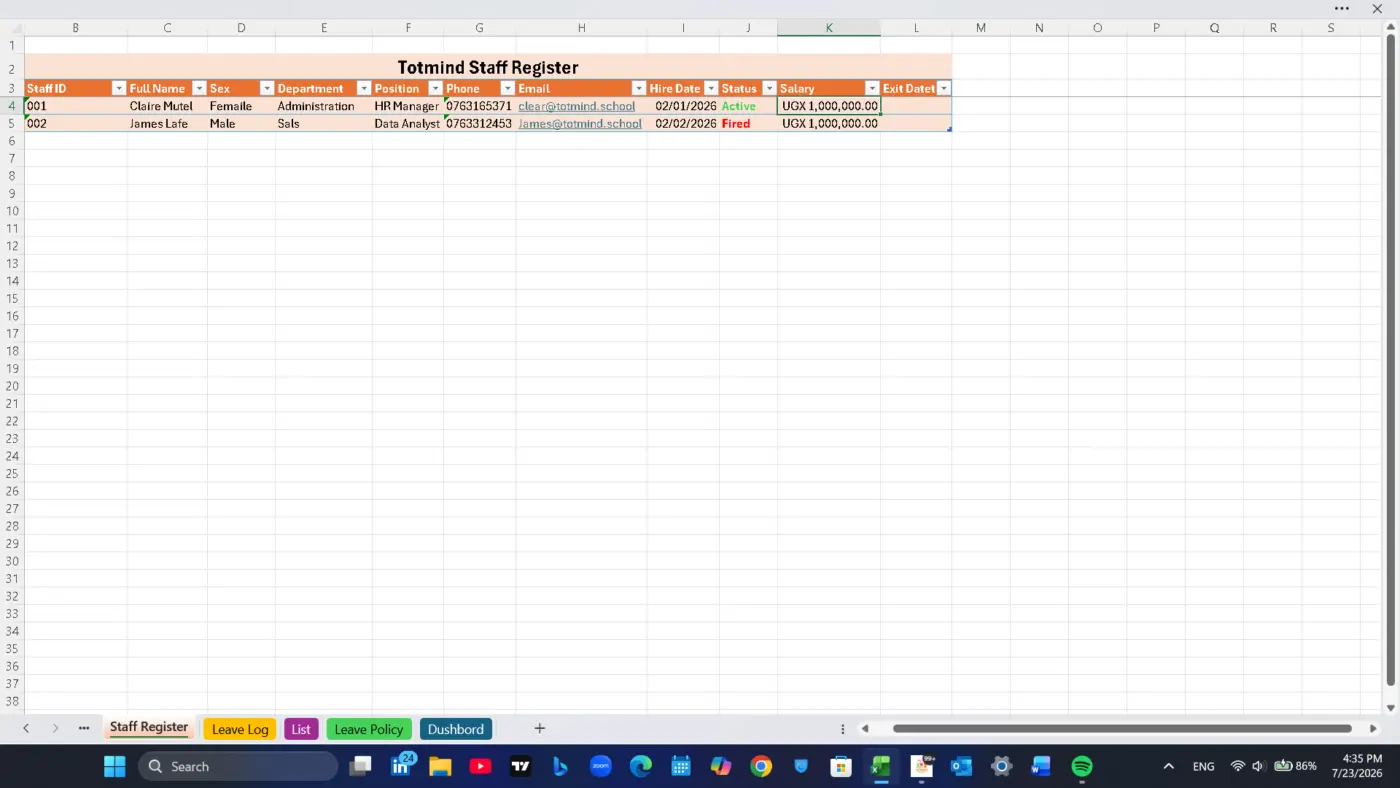Open the Status filter dropdown
Image resolution: width=1400 pixels, height=788 pixels.
tap(769, 88)
